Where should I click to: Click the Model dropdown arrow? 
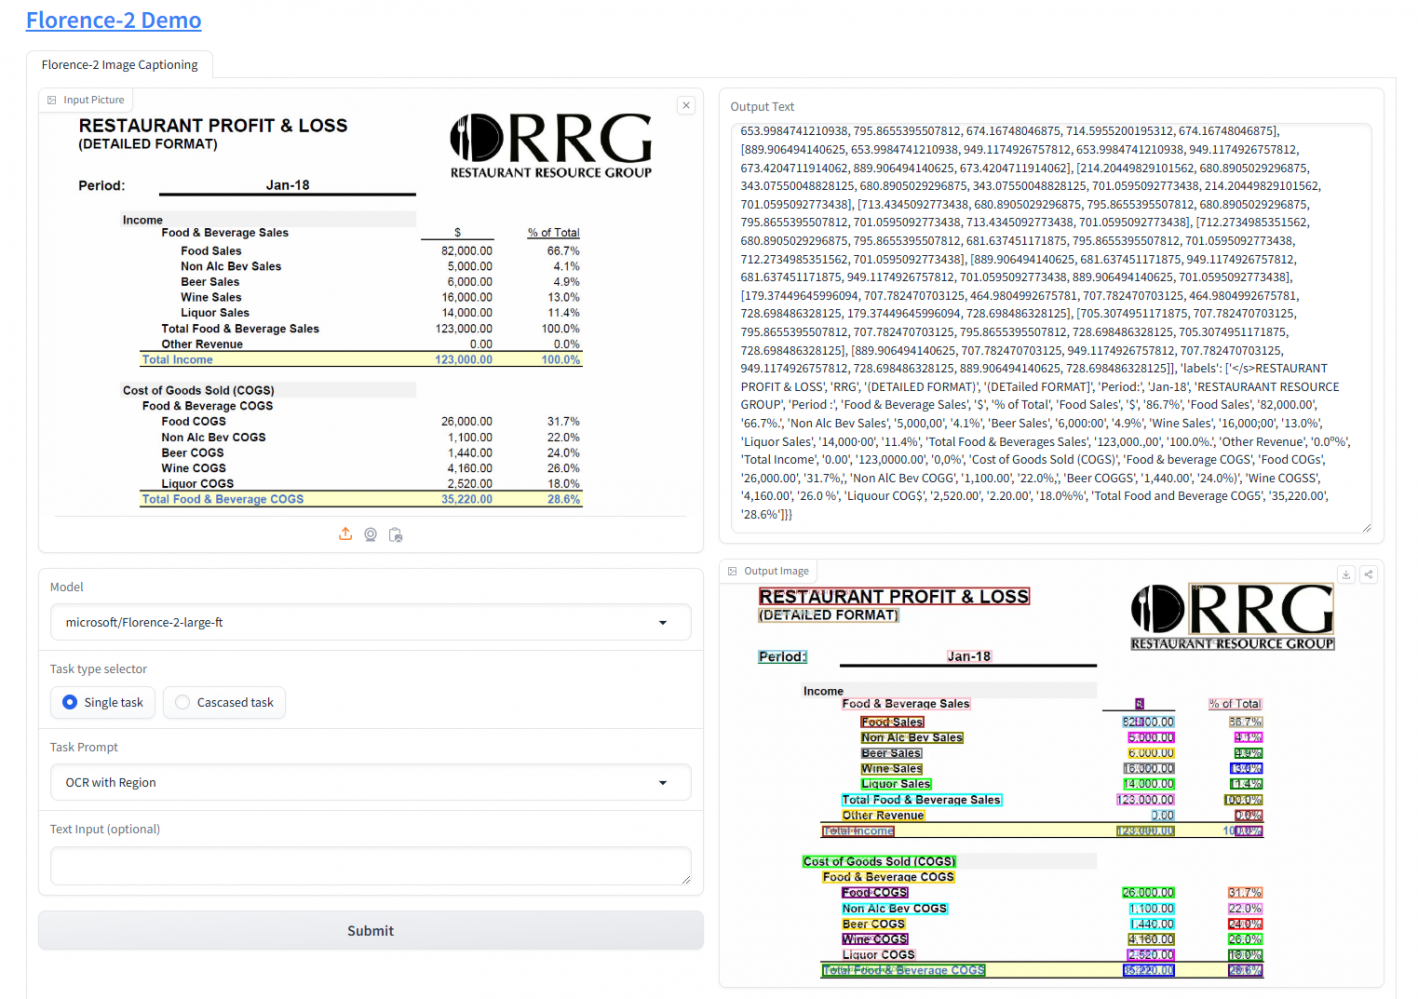coord(663,623)
